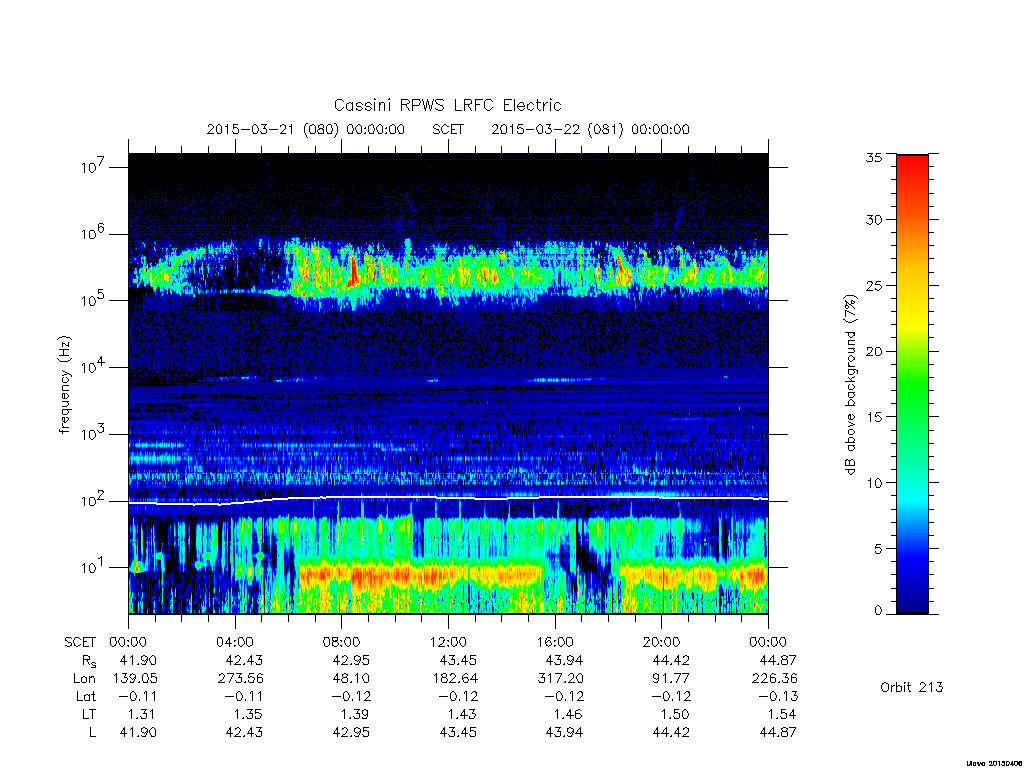1024x768 pixels.
Task: Click the colorbar tick label '20'
Action: click(x=874, y=351)
